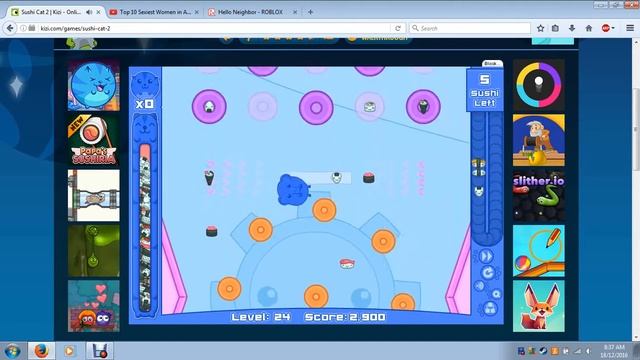The height and width of the screenshot is (360, 640).
Task: Click the nigiri sushi inside the gear wheel
Action: (x=347, y=264)
